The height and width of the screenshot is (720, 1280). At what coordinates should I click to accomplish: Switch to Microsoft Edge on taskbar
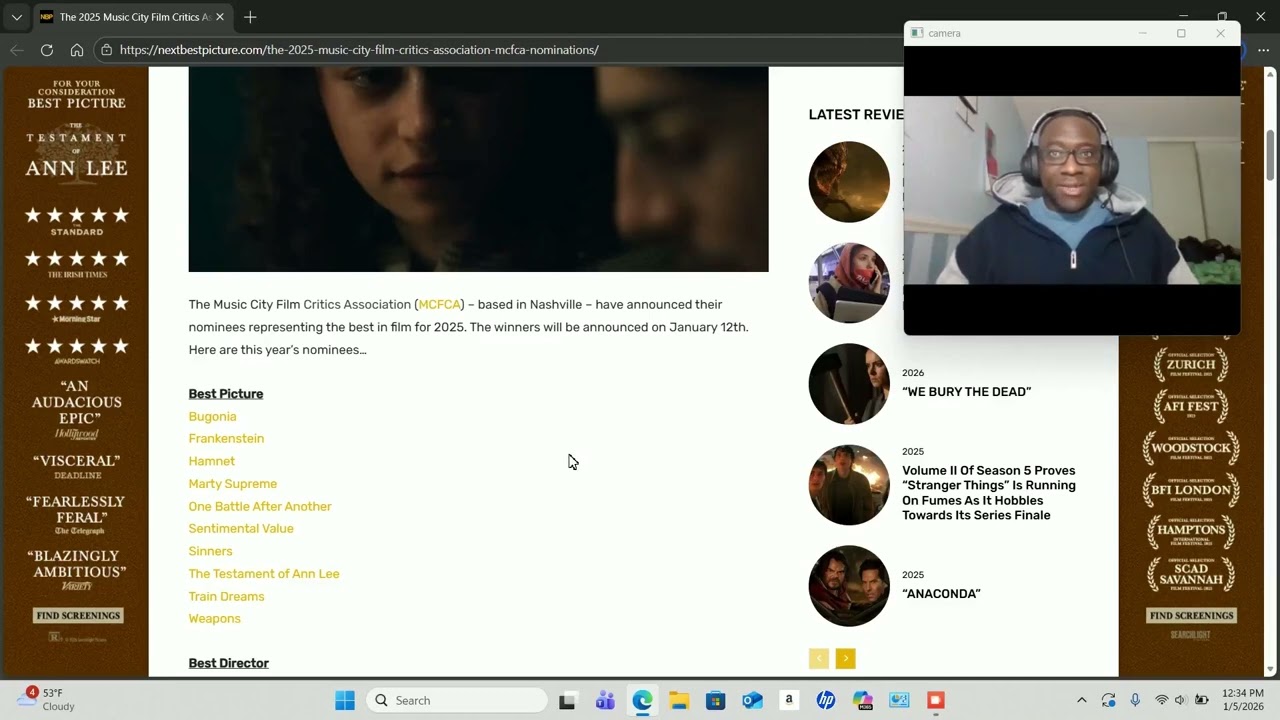pos(642,700)
